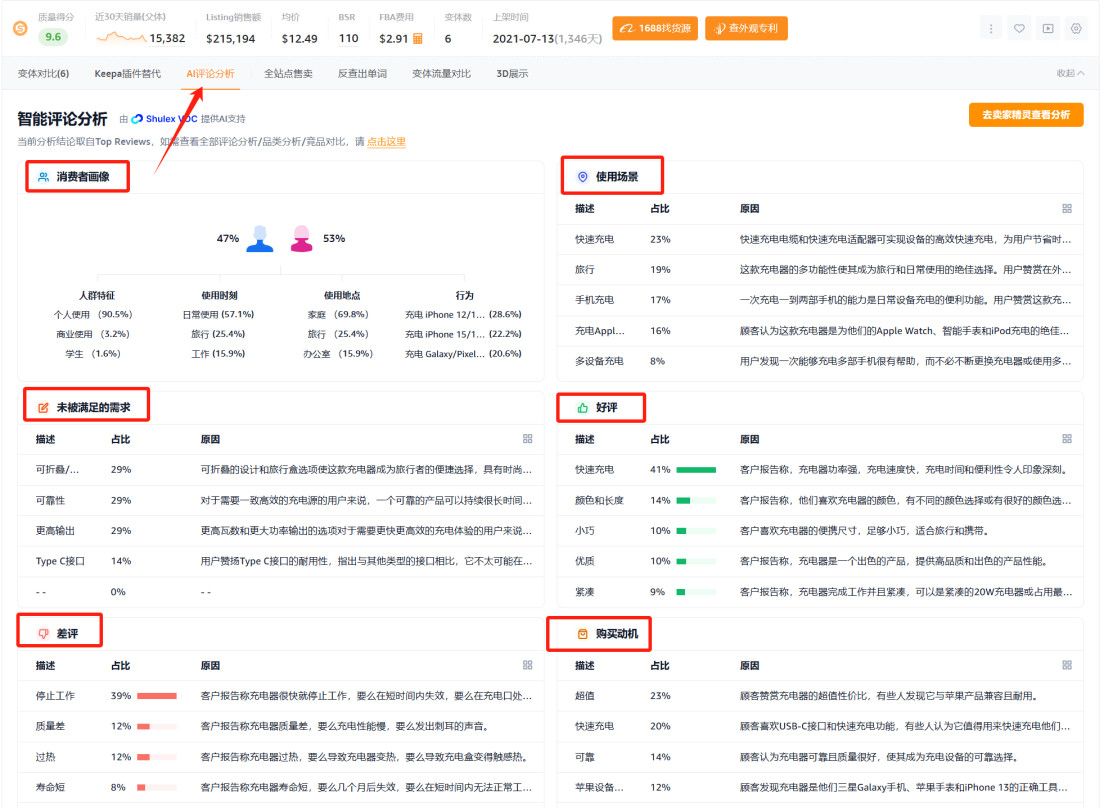
Task: Select the 旅行 19% usage scenario row
Action: point(820,270)
